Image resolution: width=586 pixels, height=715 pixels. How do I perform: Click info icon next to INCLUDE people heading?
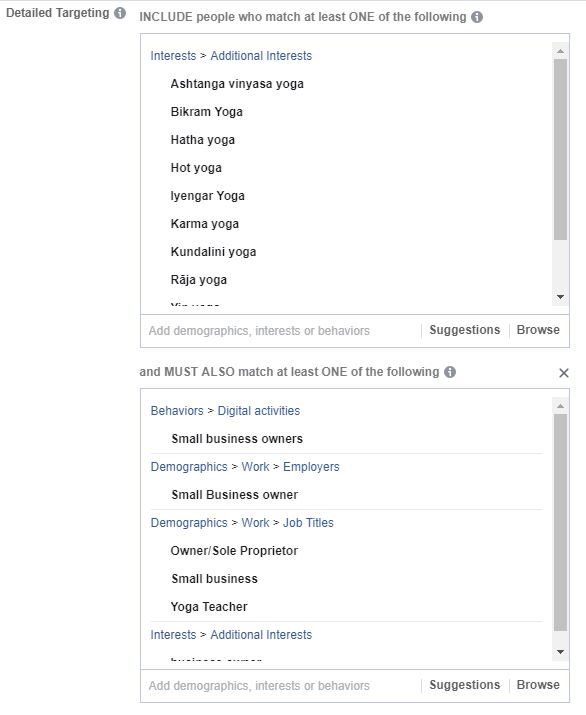coord(477,17)
